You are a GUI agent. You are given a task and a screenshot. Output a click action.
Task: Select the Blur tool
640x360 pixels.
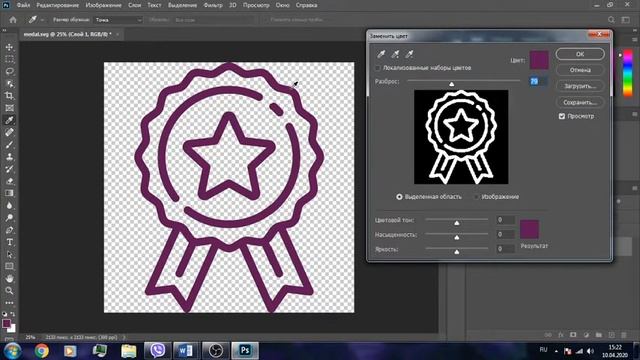[9, 206]
